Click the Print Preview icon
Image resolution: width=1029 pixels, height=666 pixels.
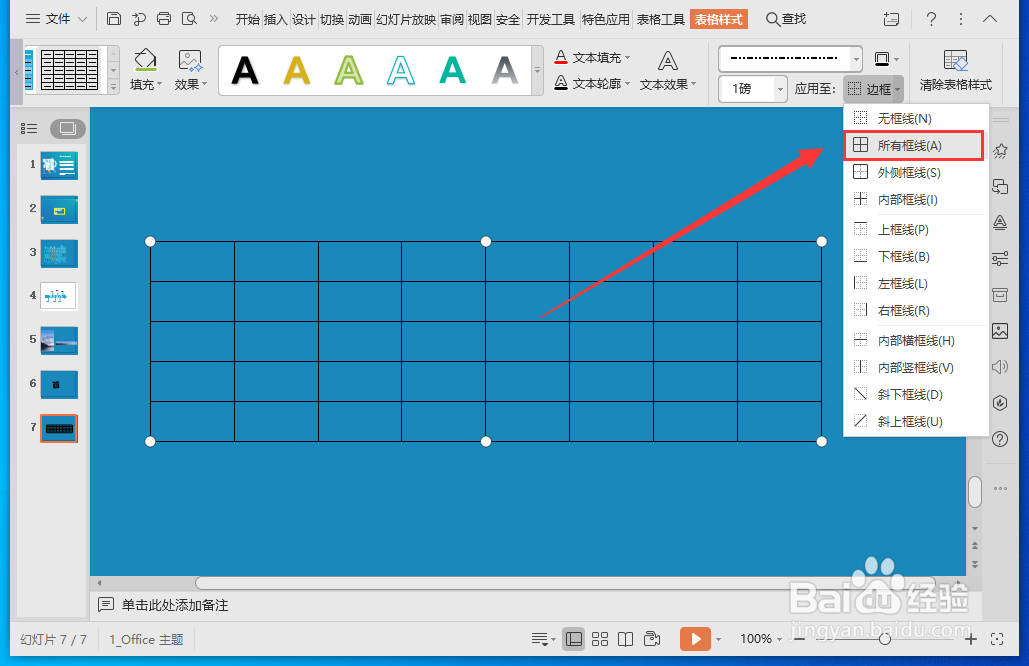point(189,18)
